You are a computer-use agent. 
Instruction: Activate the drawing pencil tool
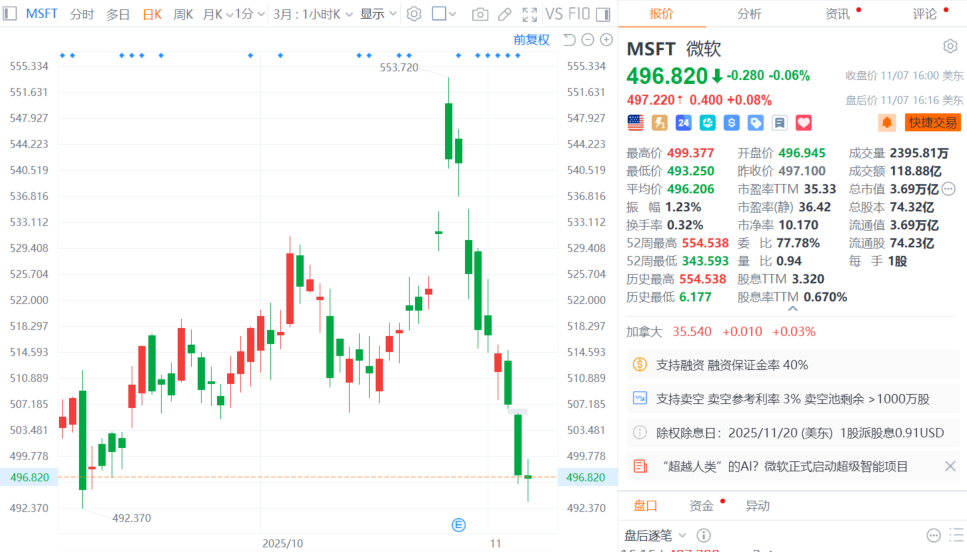pos(504,14)
